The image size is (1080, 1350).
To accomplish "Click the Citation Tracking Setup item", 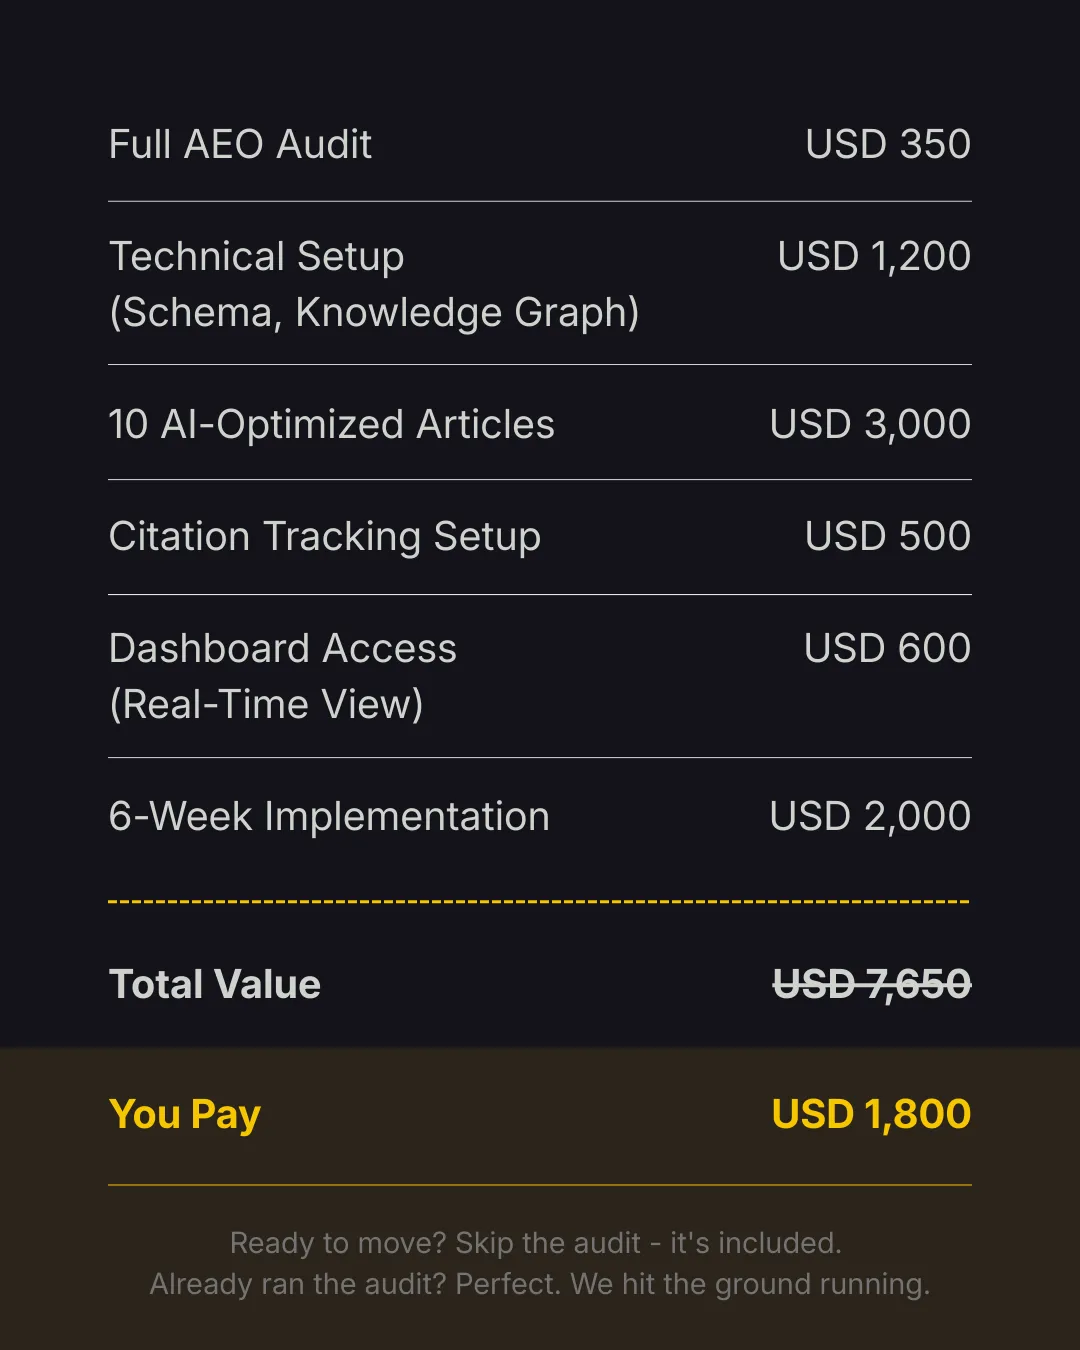I will pos(324,537).
